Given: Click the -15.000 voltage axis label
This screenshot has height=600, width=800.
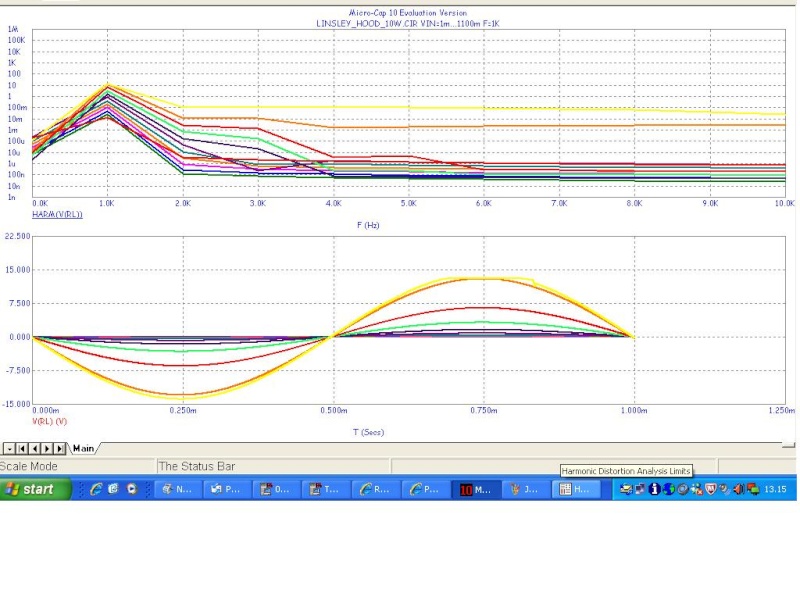Looking at the screenshot, I should (16, 404).
